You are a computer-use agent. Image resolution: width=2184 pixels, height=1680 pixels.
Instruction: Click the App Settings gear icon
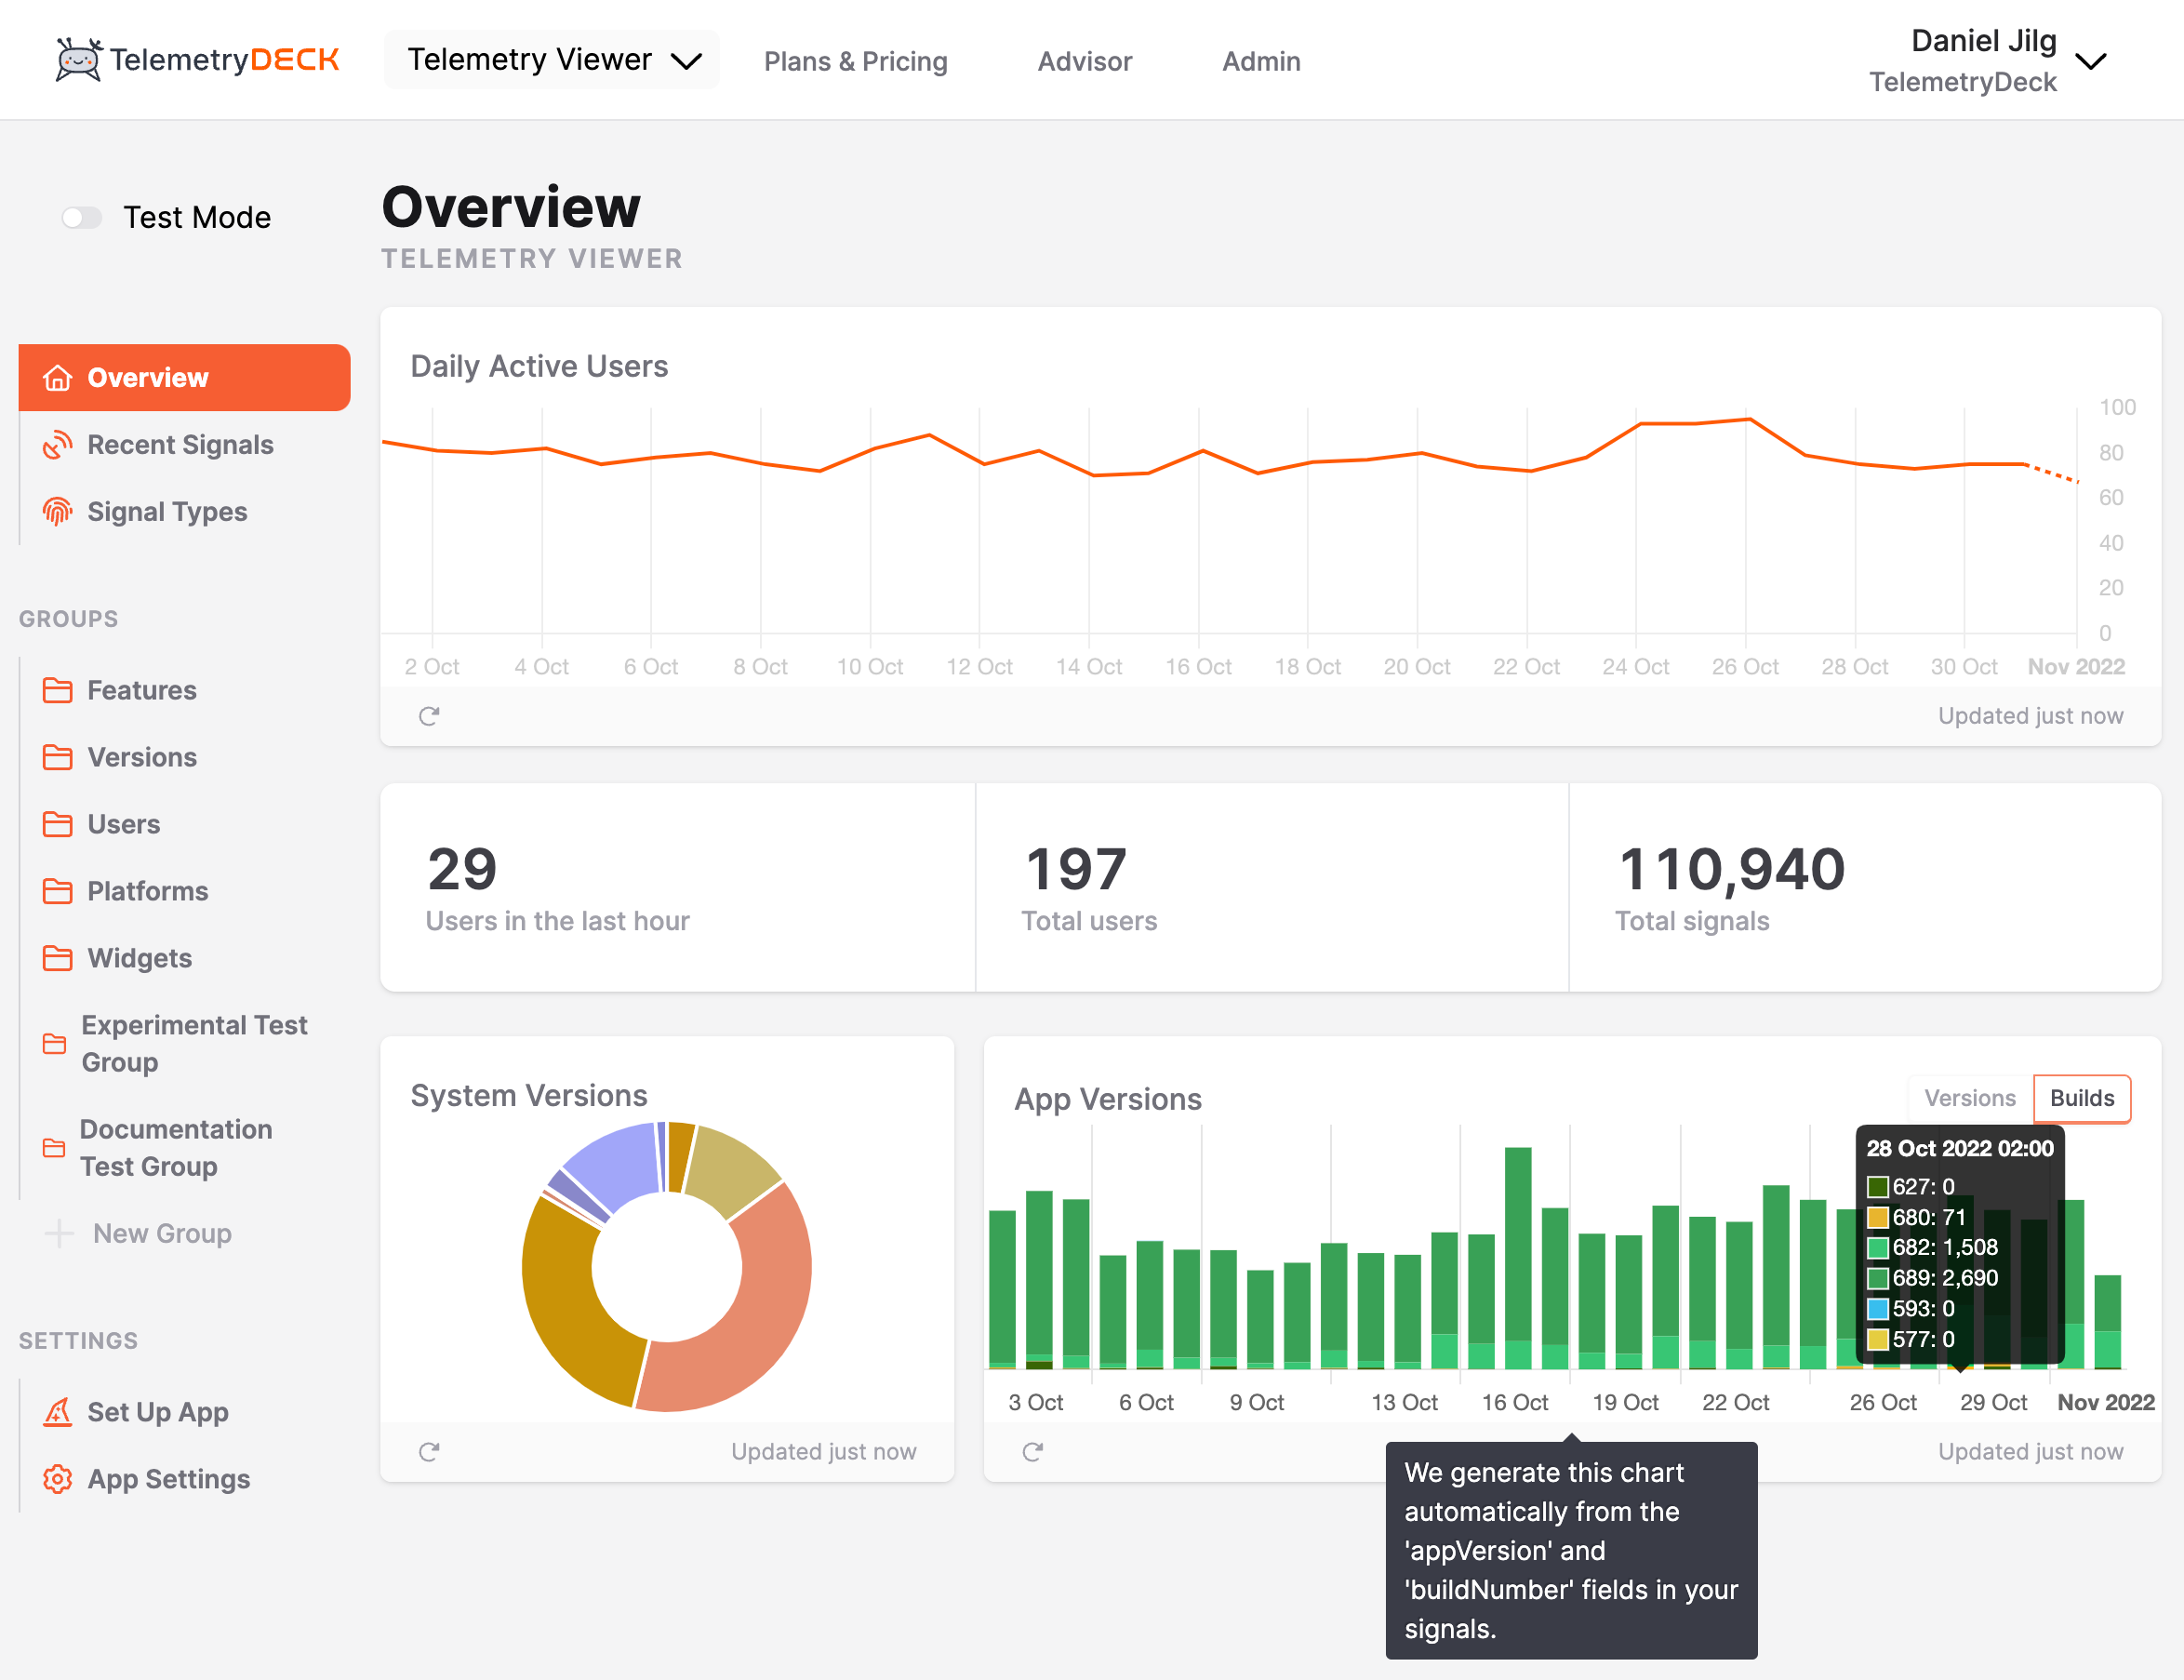coord(57,1479)
